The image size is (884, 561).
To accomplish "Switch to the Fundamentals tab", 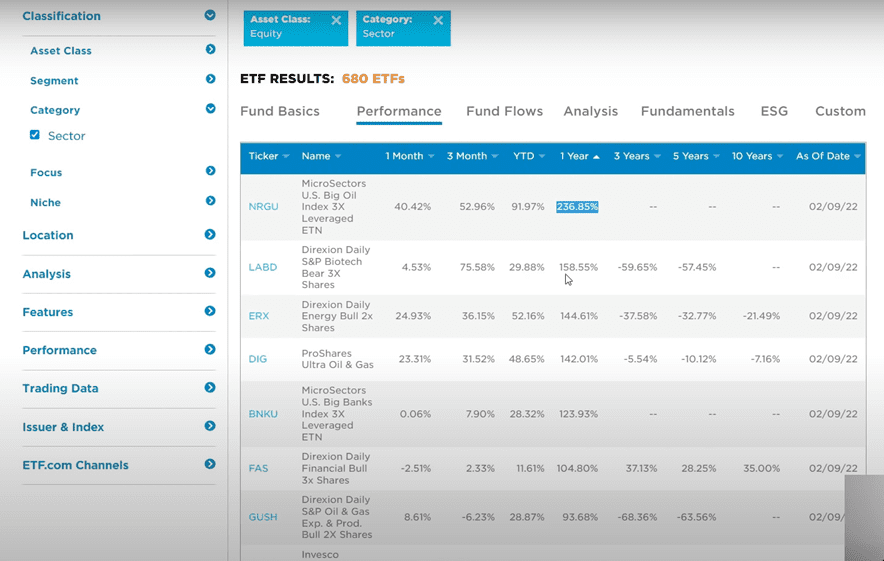I will [x=687, y=111].
